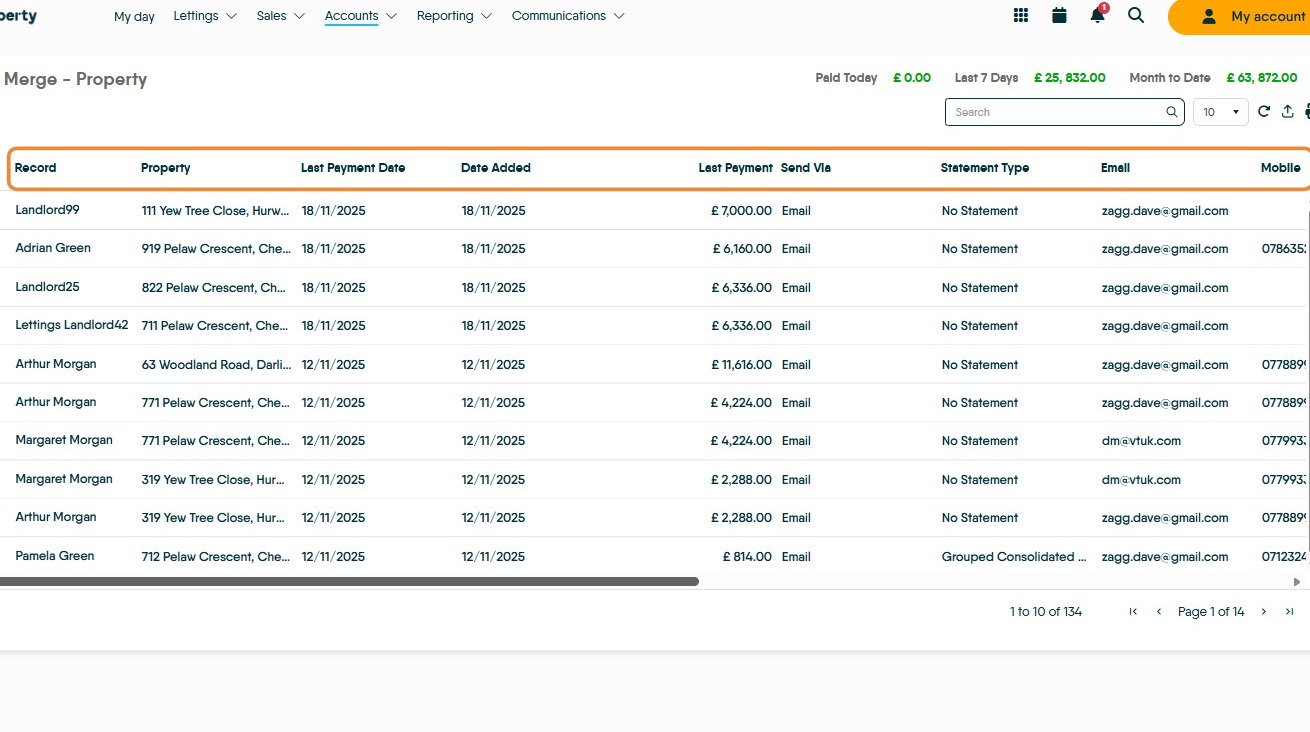Open the rows-per-page dropdown showing 10

point(1220,112)
